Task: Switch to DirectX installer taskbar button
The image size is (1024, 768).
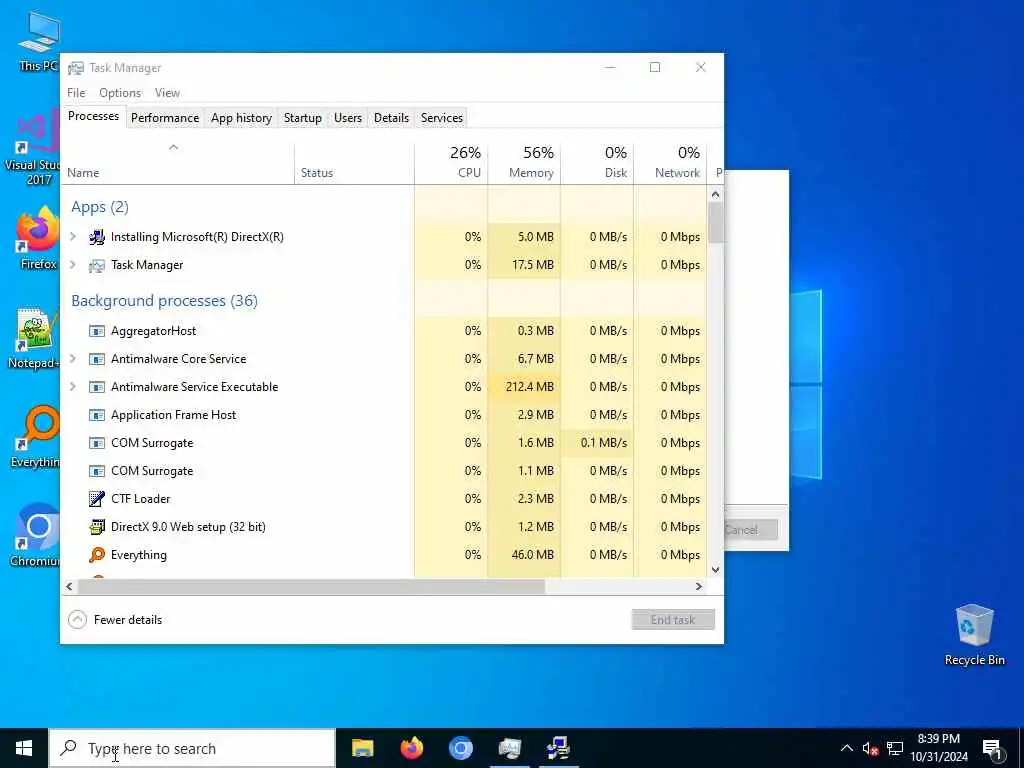Action: click(558, 748)
